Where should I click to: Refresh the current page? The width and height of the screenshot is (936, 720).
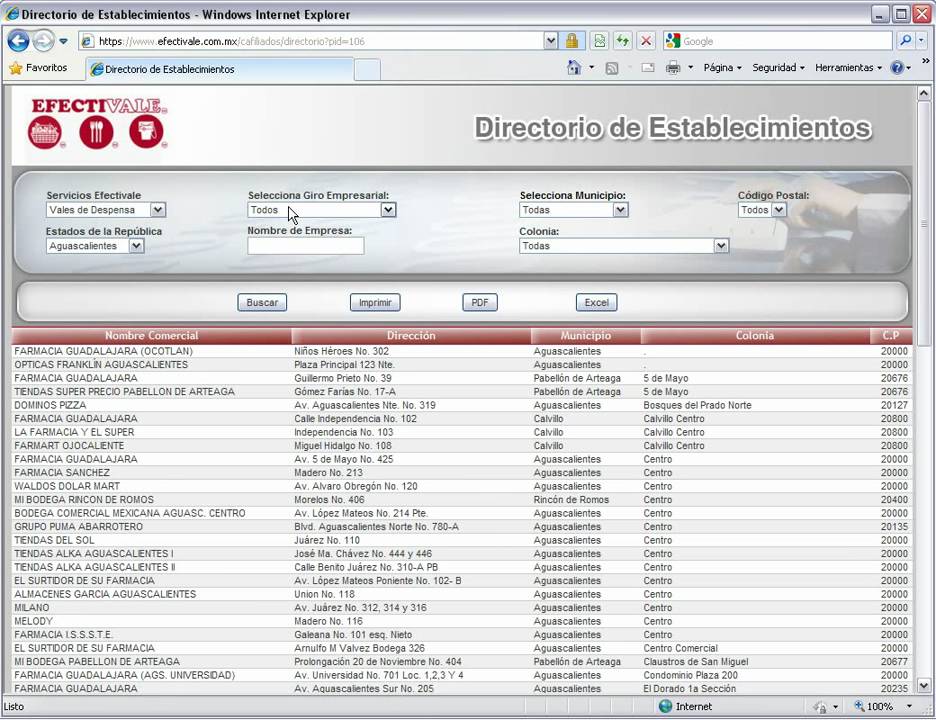click(x=623, y=40)
